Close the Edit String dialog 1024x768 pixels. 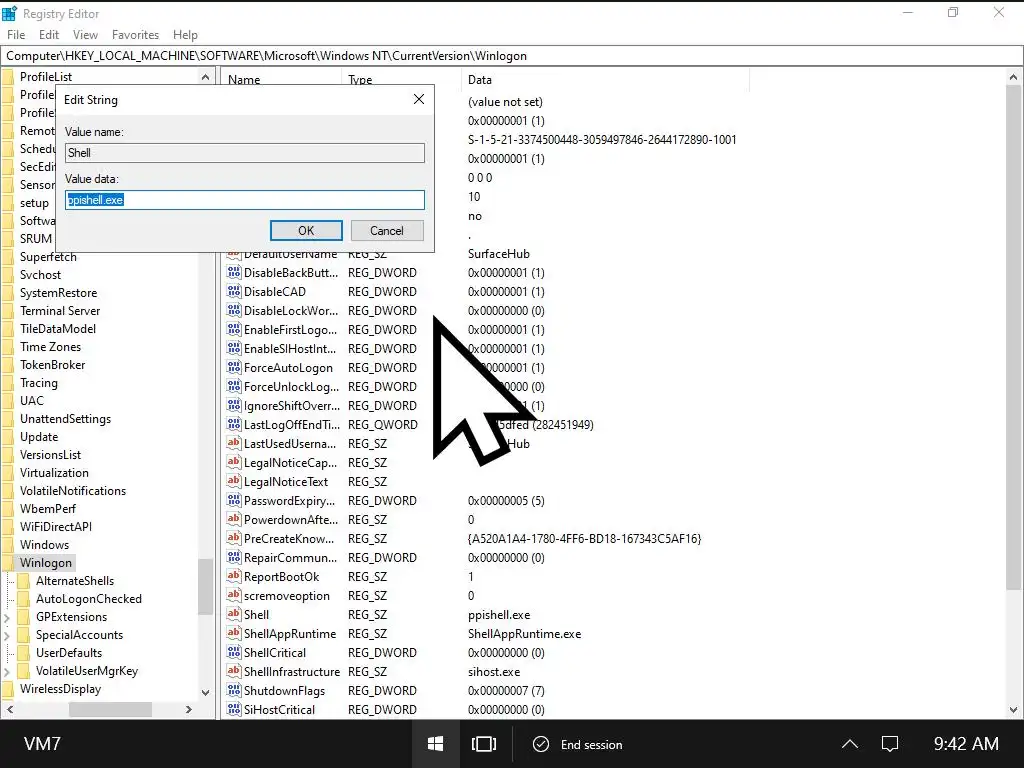(x=419, y=99)
